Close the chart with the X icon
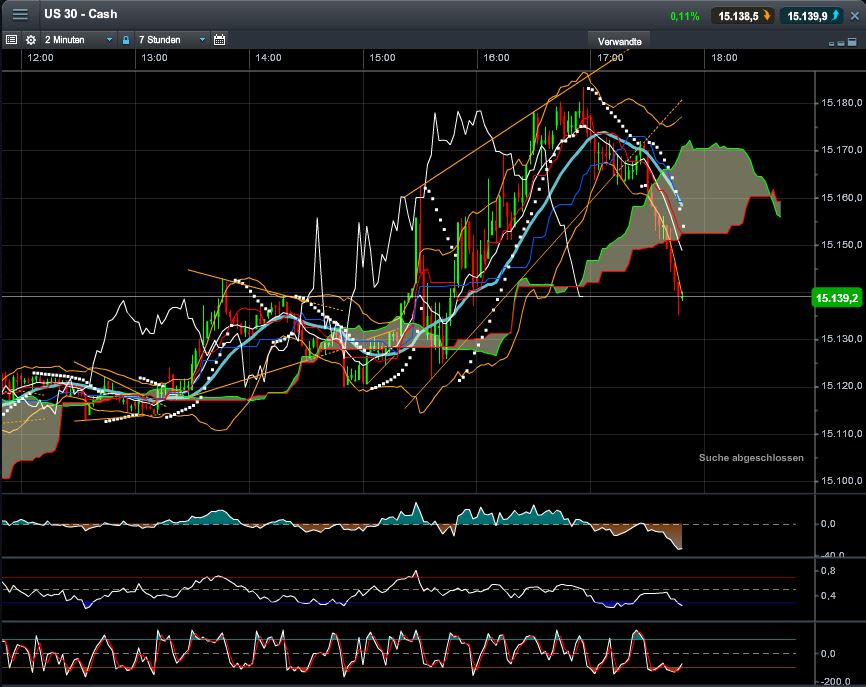This screenshot has width=866, height=687. click(x=853, y=16)
